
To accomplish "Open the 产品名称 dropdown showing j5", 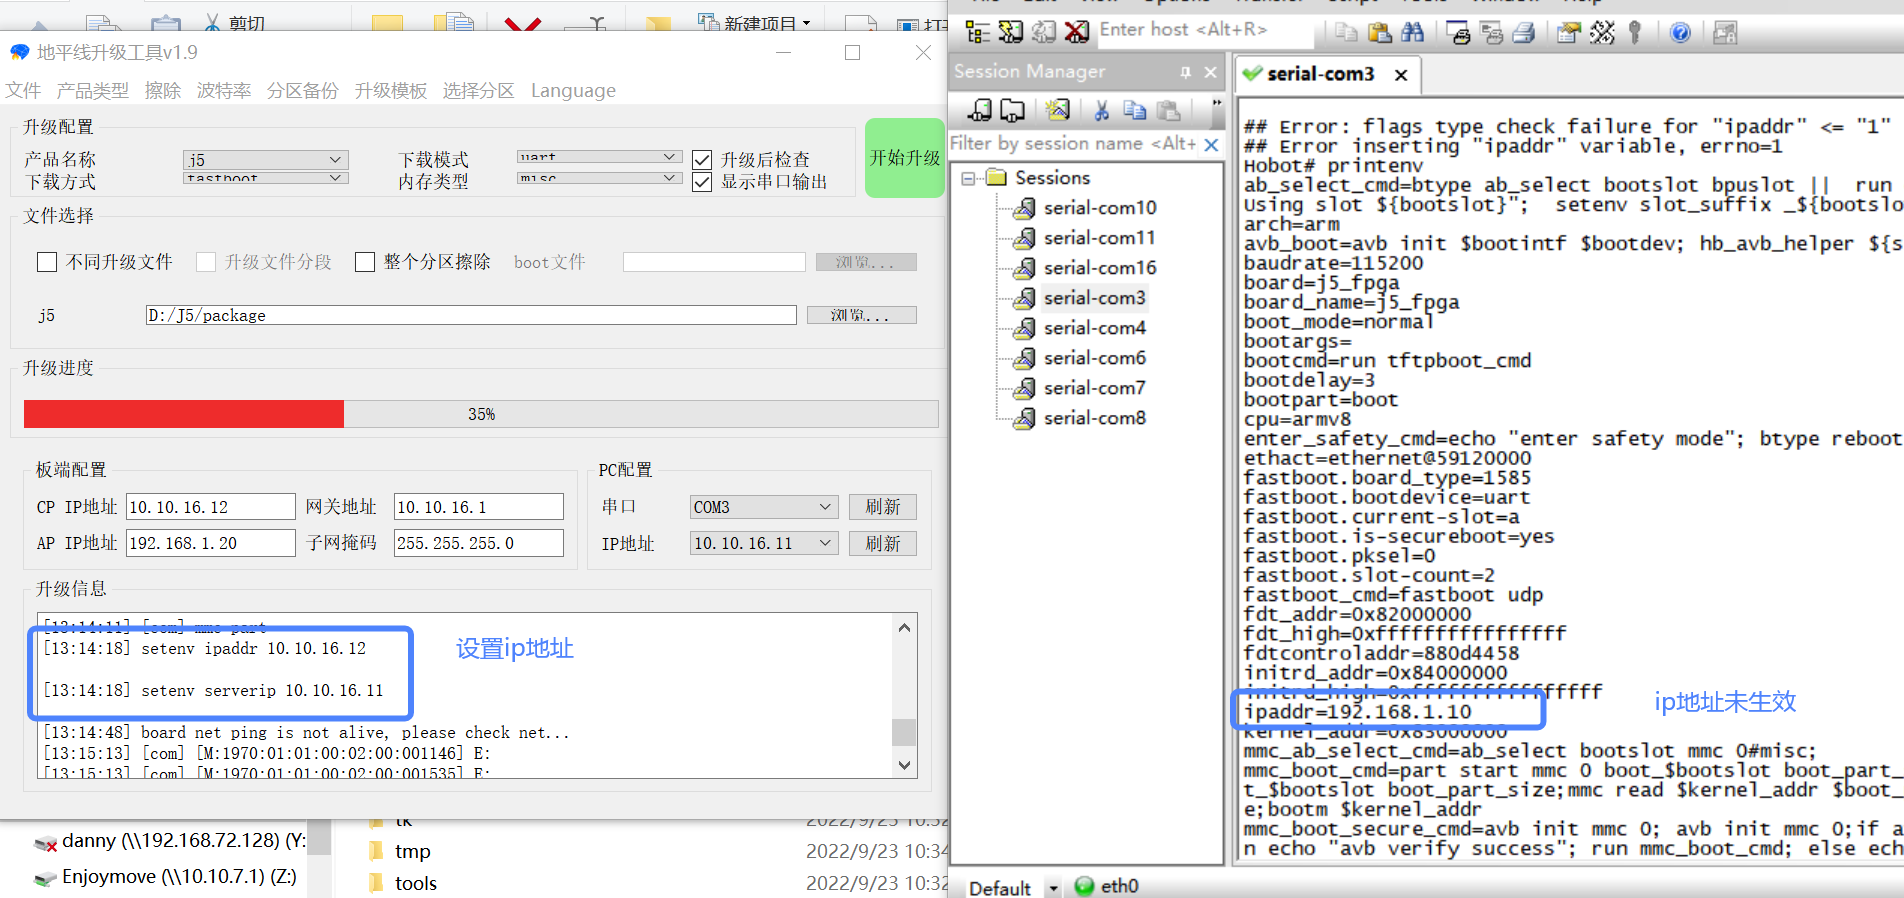I will pyautogui.click(x=266, y=160).
